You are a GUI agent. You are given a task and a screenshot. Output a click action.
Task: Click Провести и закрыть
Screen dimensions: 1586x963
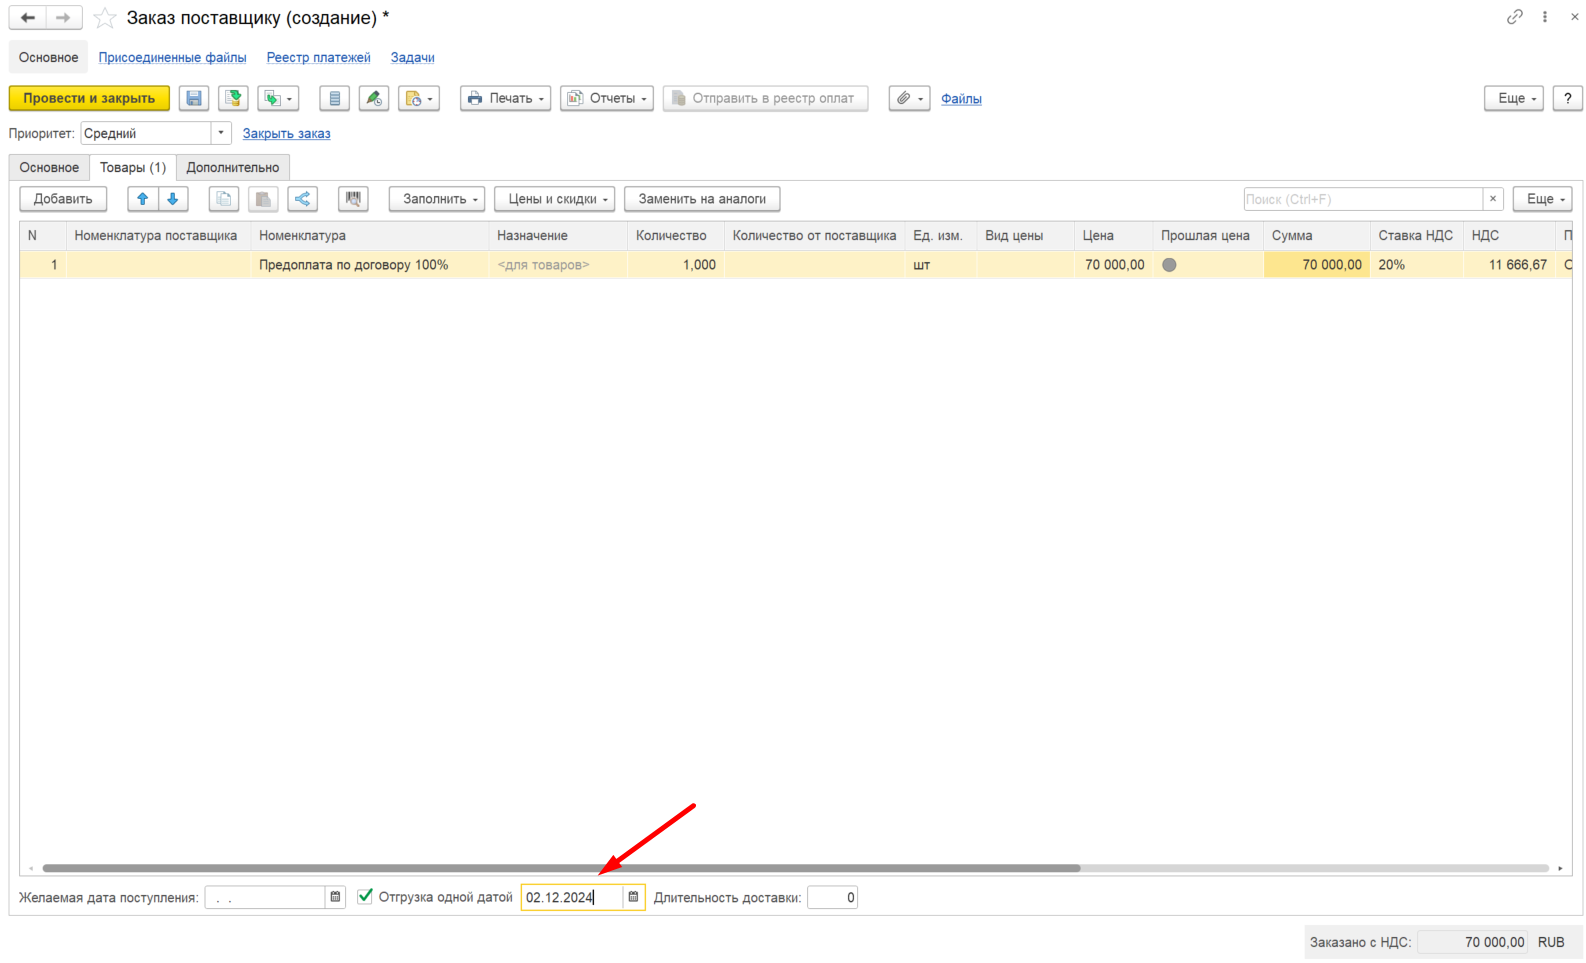pos(89,98)
